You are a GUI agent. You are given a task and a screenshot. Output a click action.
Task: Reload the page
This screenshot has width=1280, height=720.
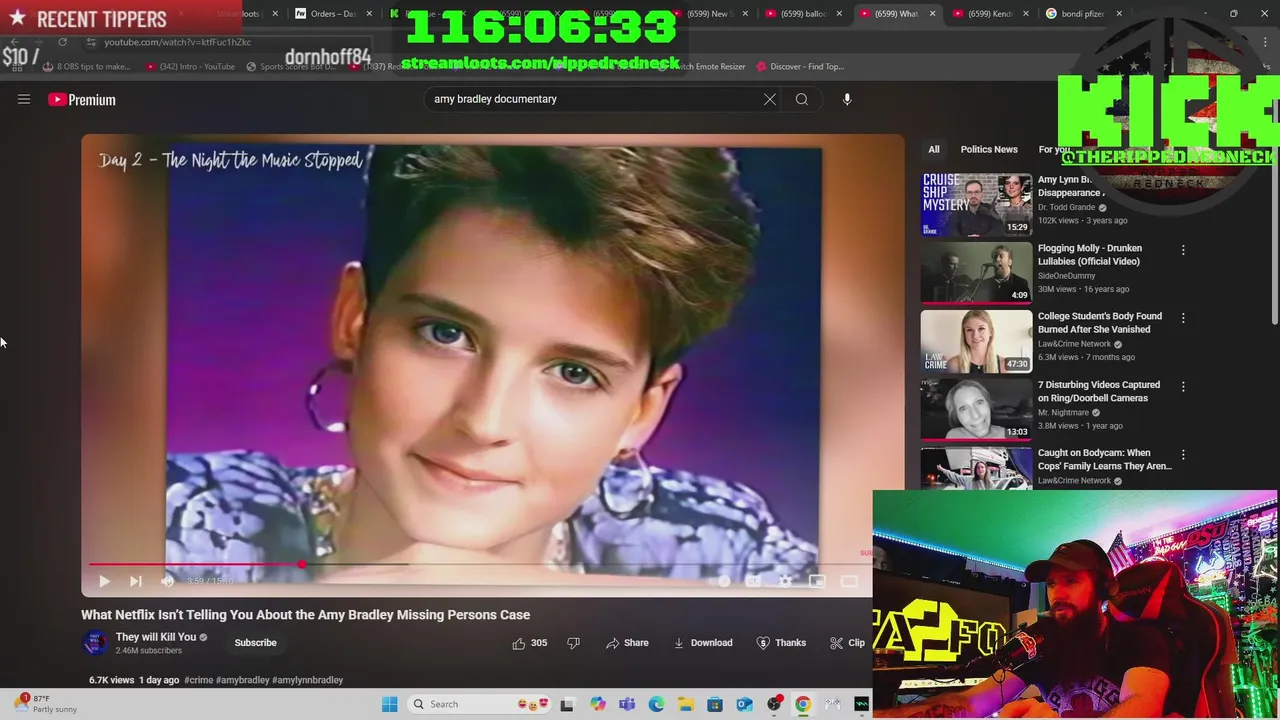pos(62,42)
